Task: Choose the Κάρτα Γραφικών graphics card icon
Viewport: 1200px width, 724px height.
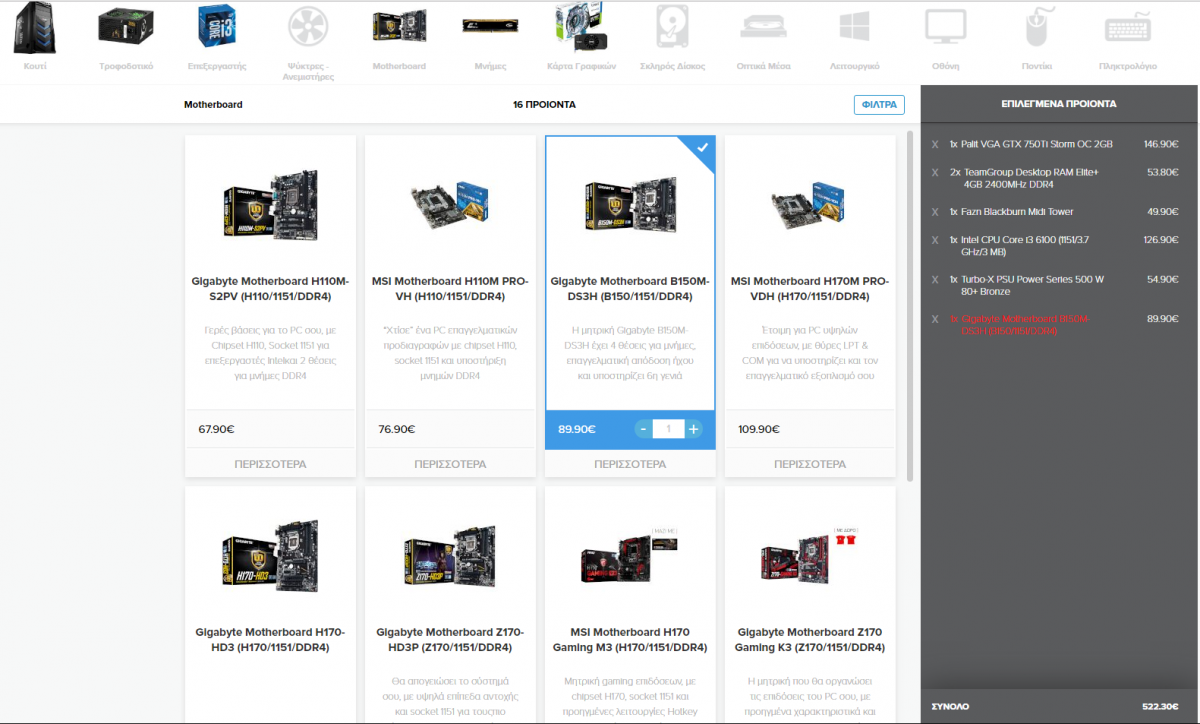Action: coord(582,27)
